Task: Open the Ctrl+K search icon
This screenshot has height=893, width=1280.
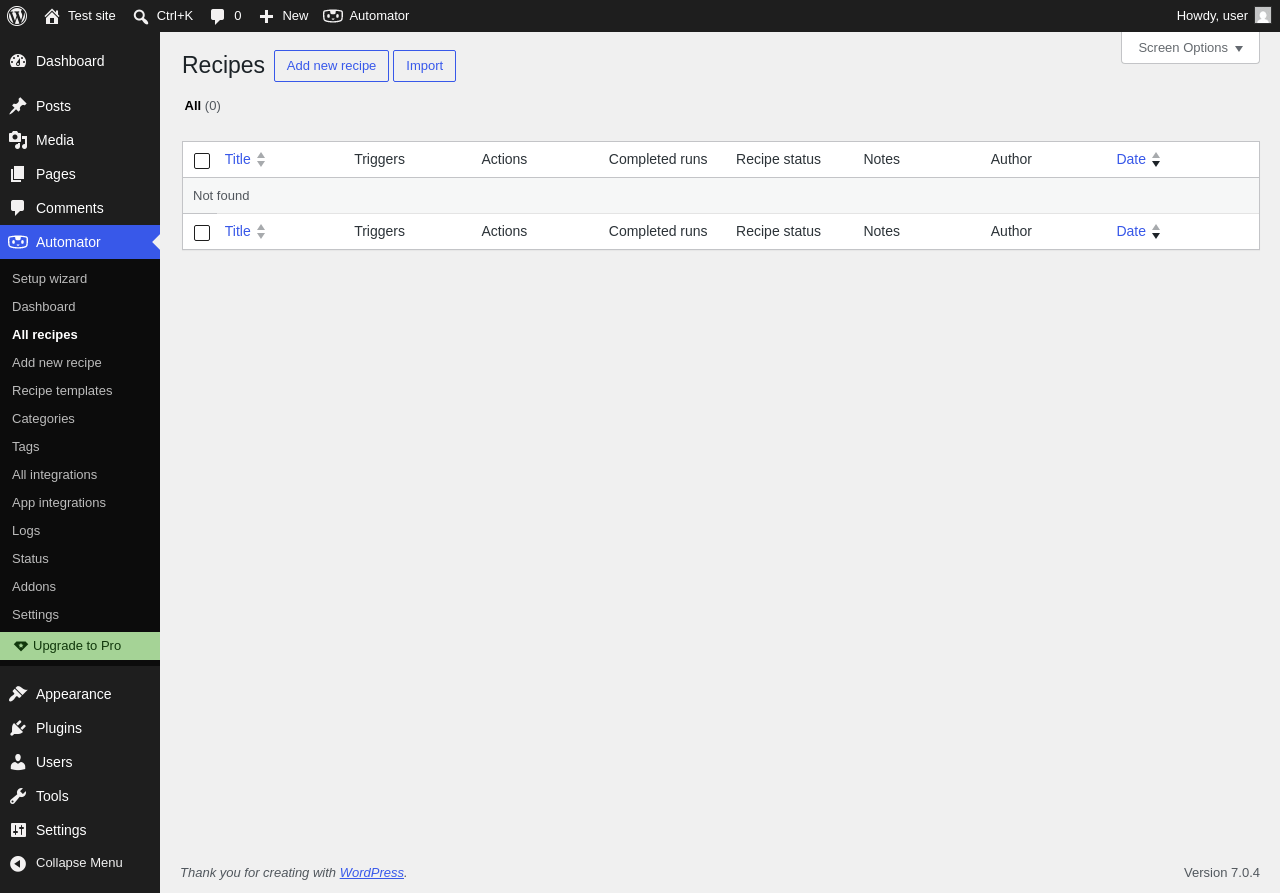Action: (141, 16)
